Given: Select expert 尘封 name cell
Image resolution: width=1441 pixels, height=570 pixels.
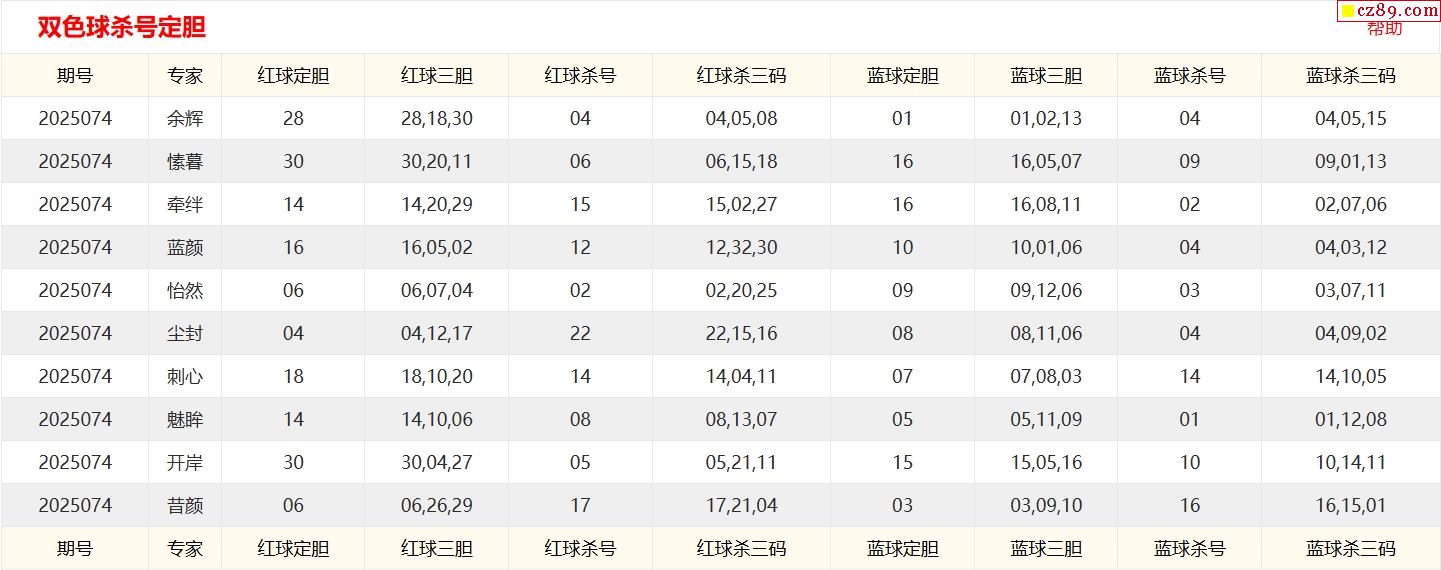Looking at the screenshot, I should coord(185,333).
